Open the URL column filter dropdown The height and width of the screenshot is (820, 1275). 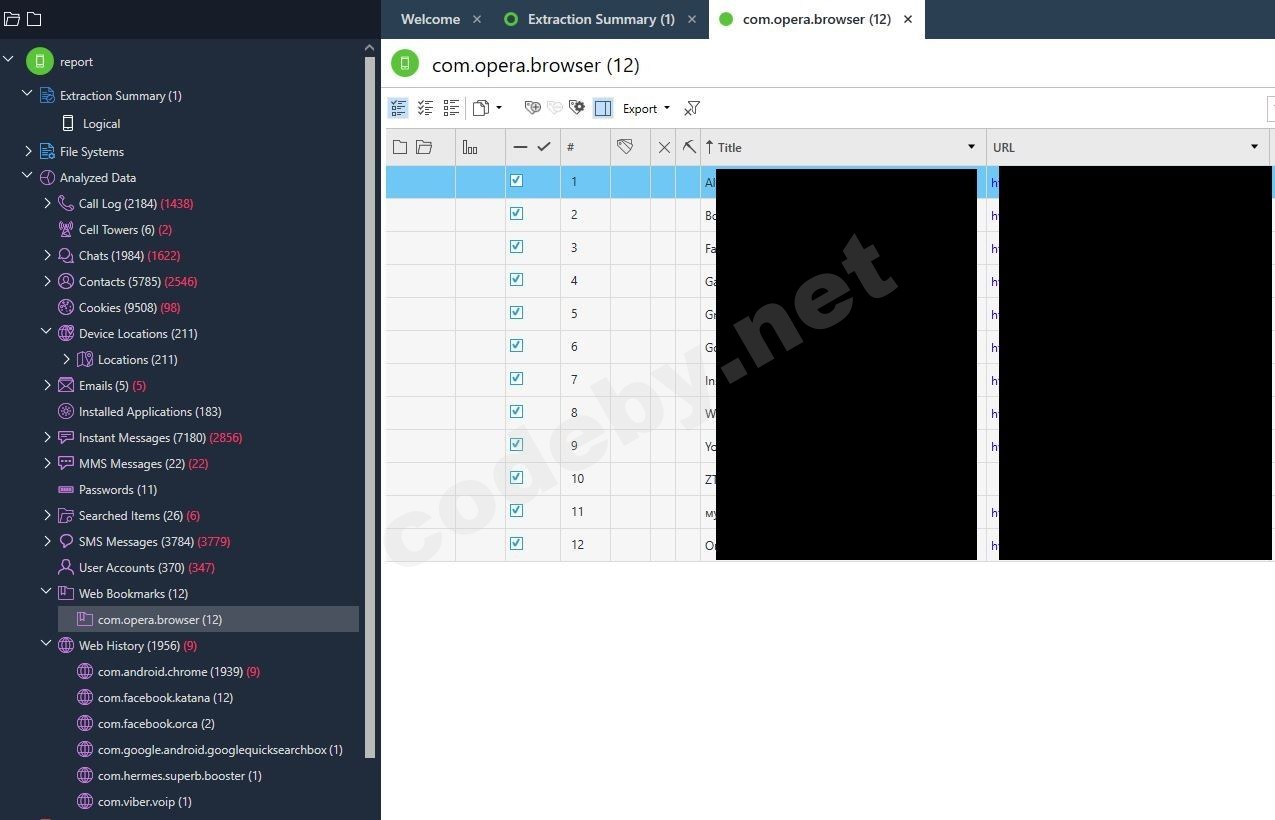click(x=1255, y=147)
